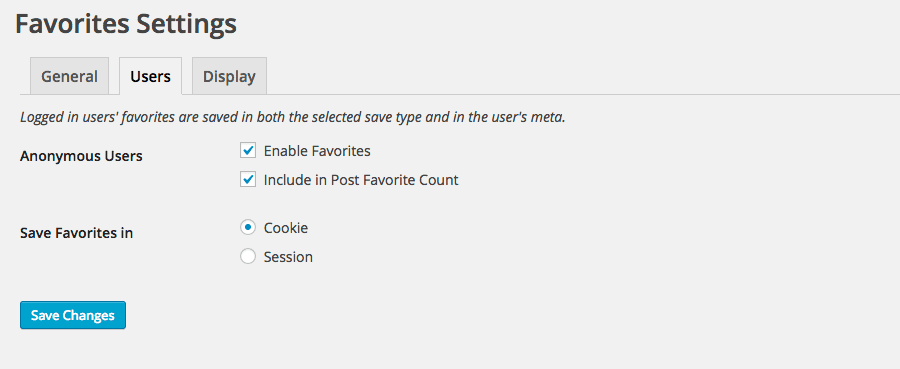The image size is (900, 369).
Task: Select the Users tab
Action: coord(150,76)
